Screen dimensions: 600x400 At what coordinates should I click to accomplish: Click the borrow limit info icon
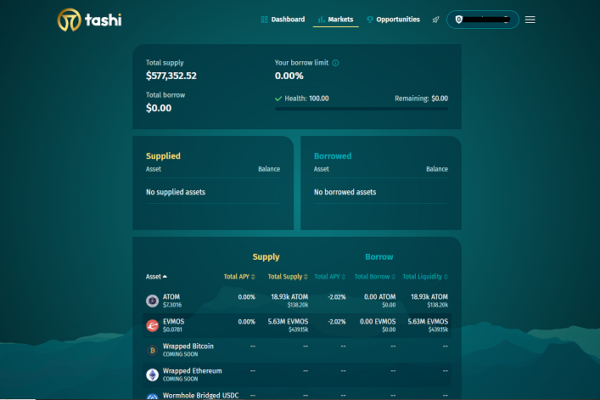(x=336, y=62)
